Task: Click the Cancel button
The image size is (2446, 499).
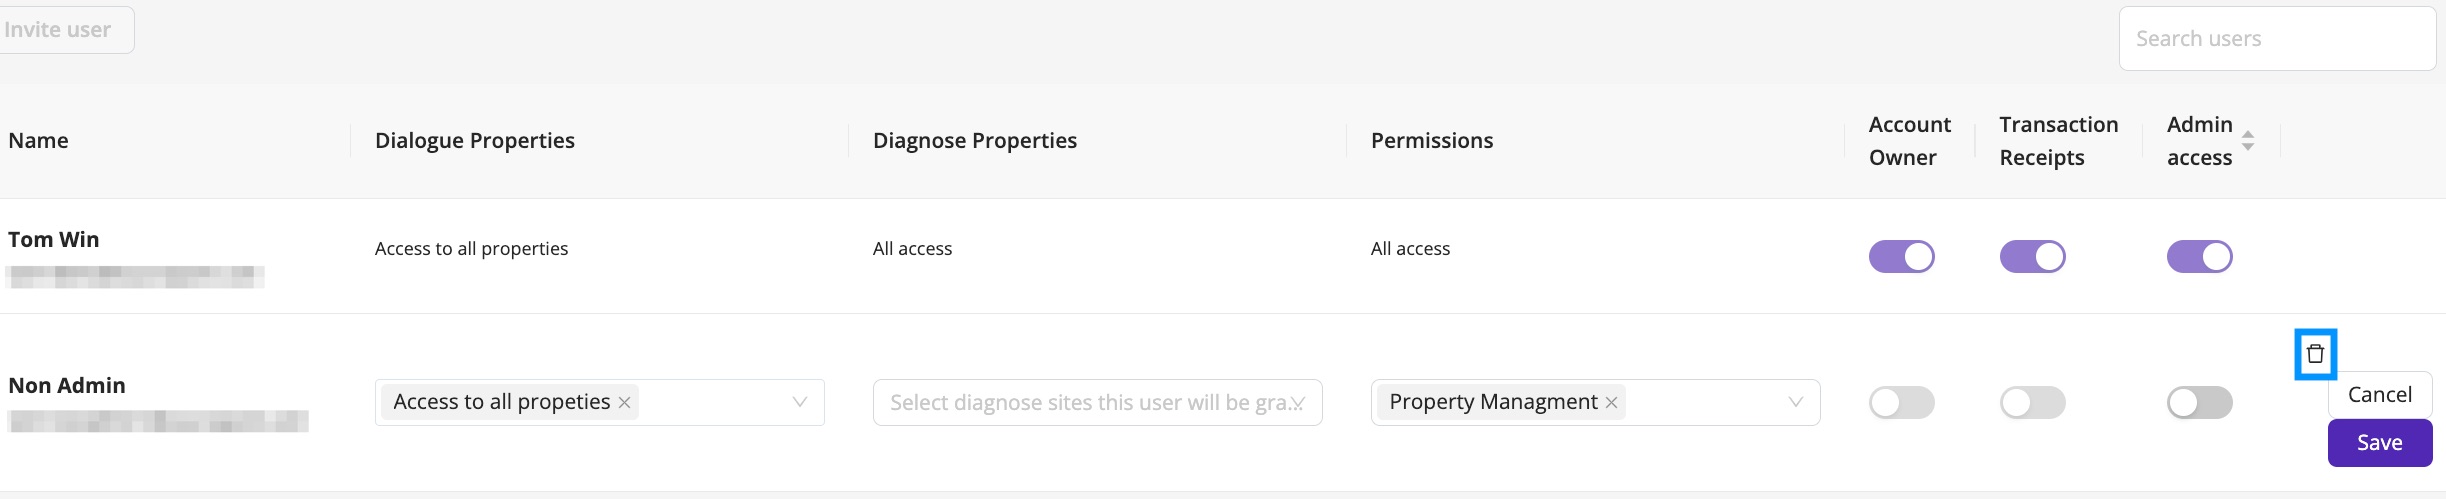Action: click(2380, 394)
